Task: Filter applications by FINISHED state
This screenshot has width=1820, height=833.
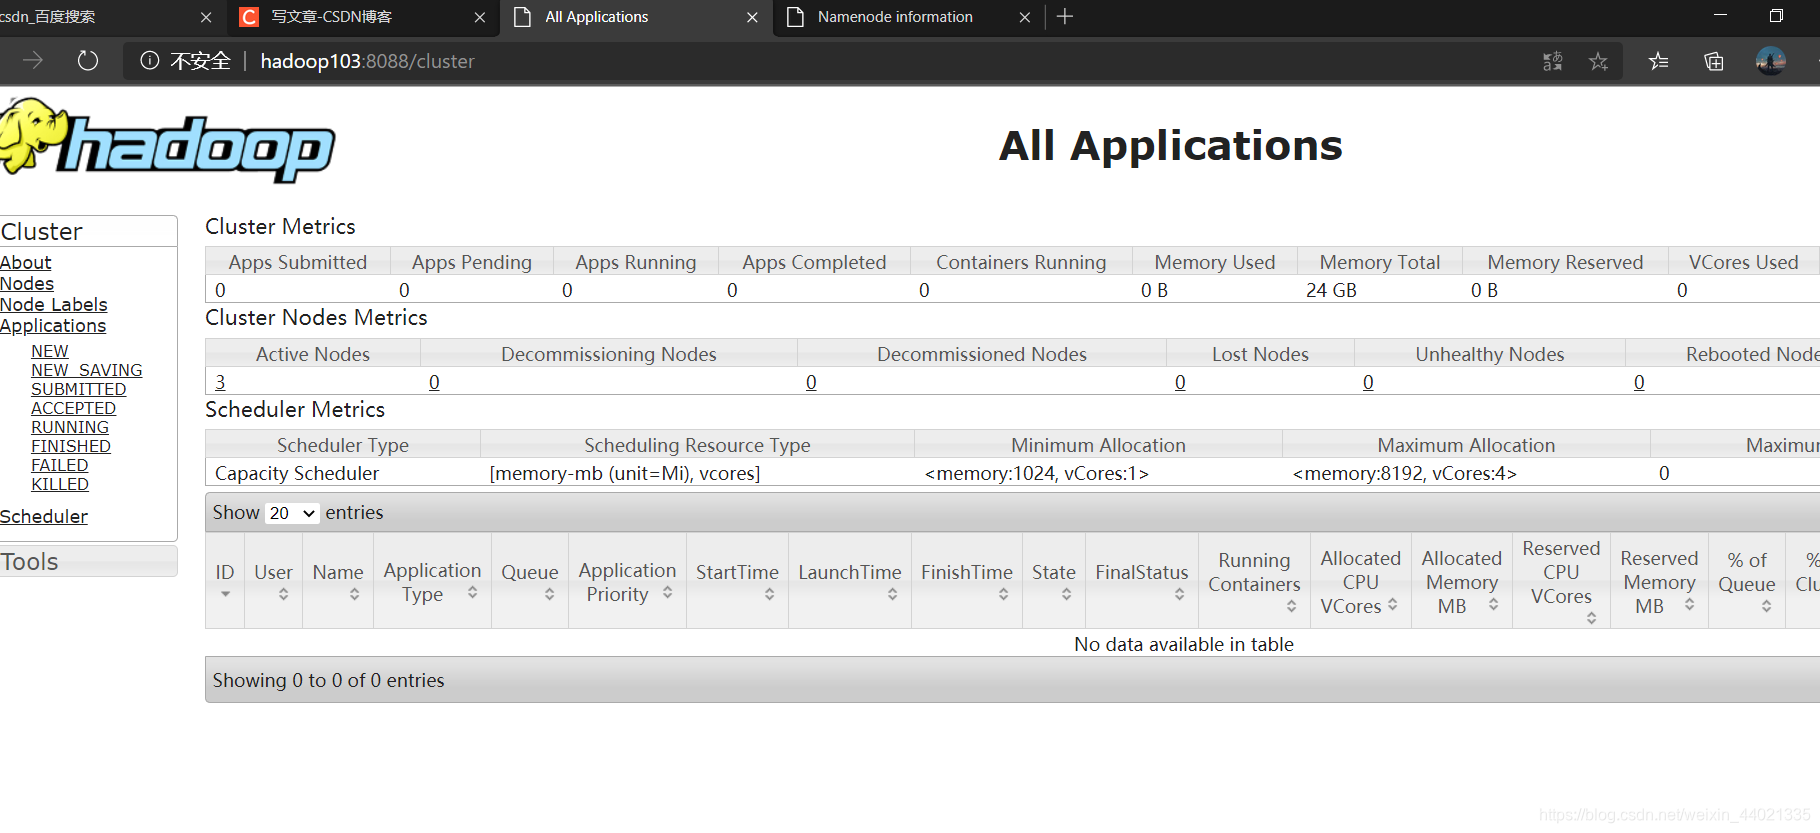Action: pyautogui.click(x=71, y=446)
